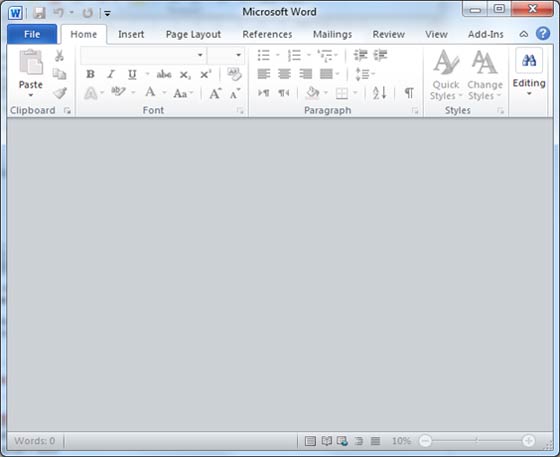Click the Paste button
The height and width of the screenshot is (457, 560).
(31, 72)
